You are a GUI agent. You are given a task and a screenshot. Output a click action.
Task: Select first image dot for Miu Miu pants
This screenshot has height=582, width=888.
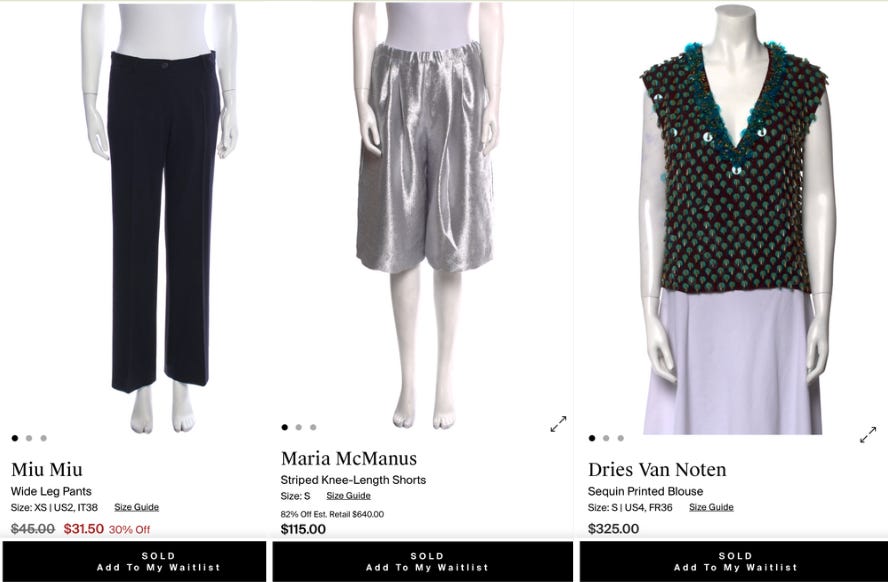click(x=15, y=438)
